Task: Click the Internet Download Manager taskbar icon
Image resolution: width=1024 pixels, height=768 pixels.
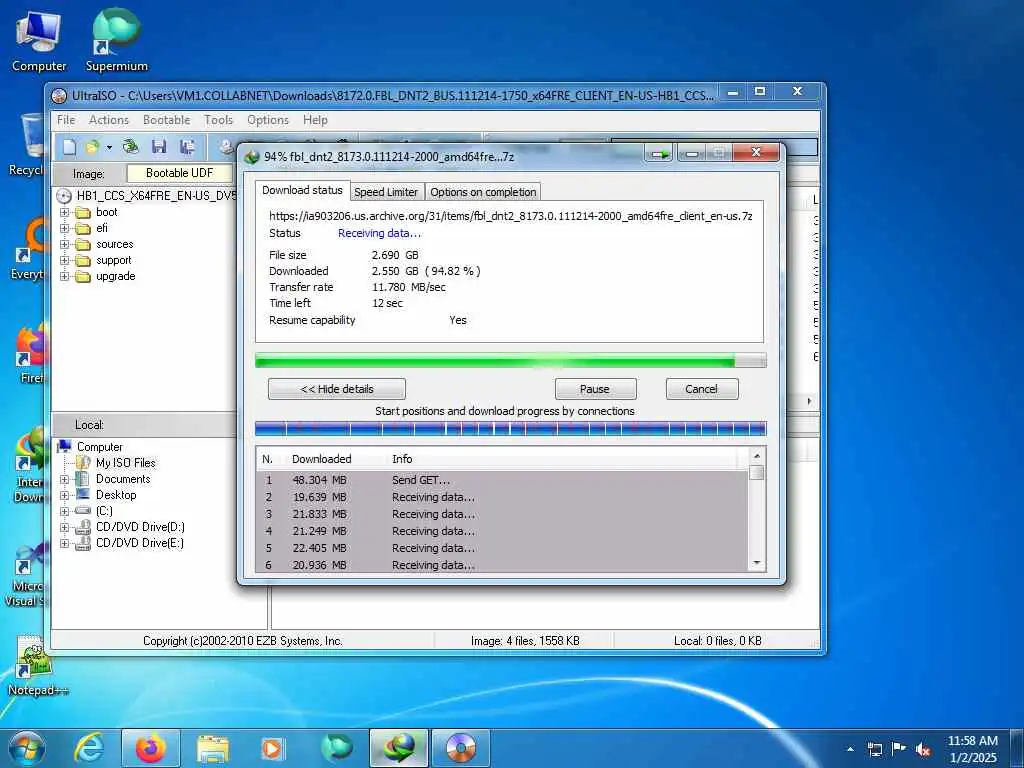Action: point(399,748)
